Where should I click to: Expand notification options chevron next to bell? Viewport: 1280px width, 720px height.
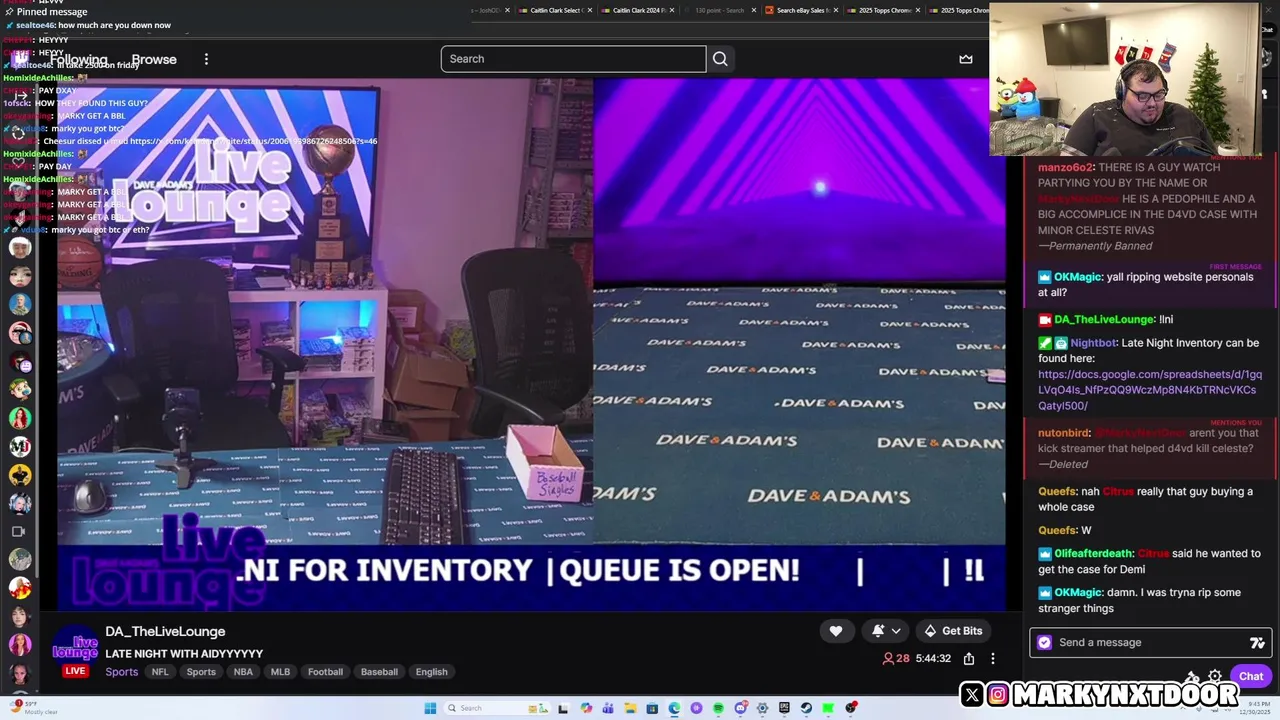pos(896,631)
